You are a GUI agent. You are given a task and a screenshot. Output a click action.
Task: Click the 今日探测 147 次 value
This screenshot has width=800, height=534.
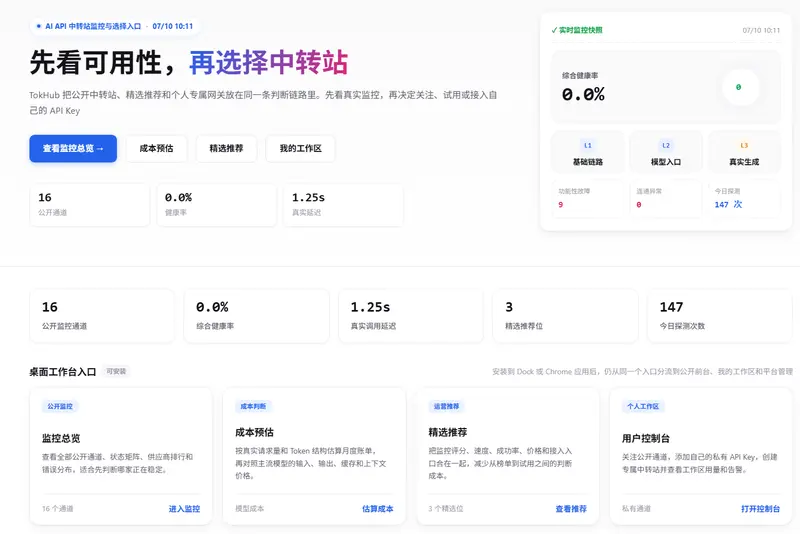728,205
